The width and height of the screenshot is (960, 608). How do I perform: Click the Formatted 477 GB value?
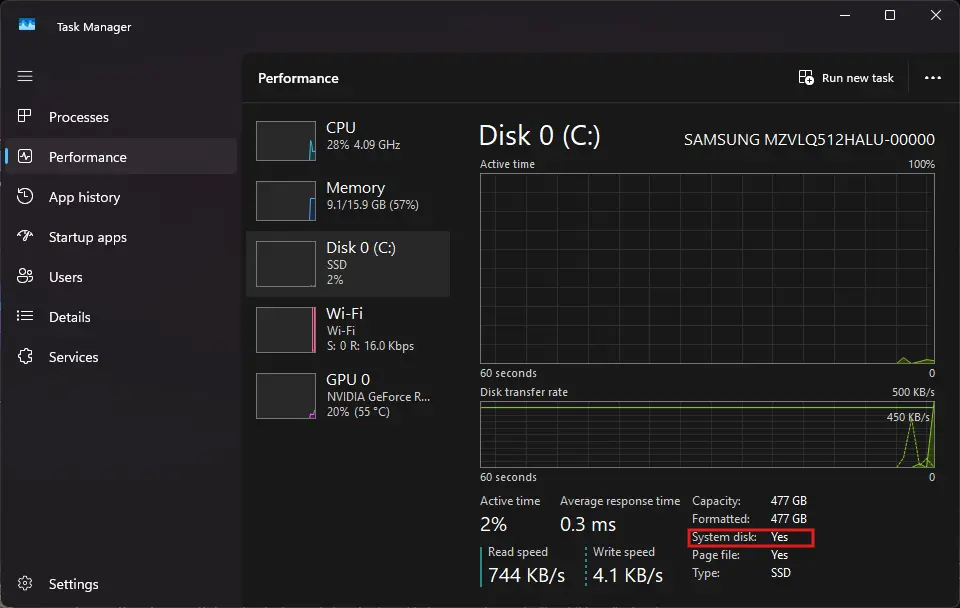789,519
